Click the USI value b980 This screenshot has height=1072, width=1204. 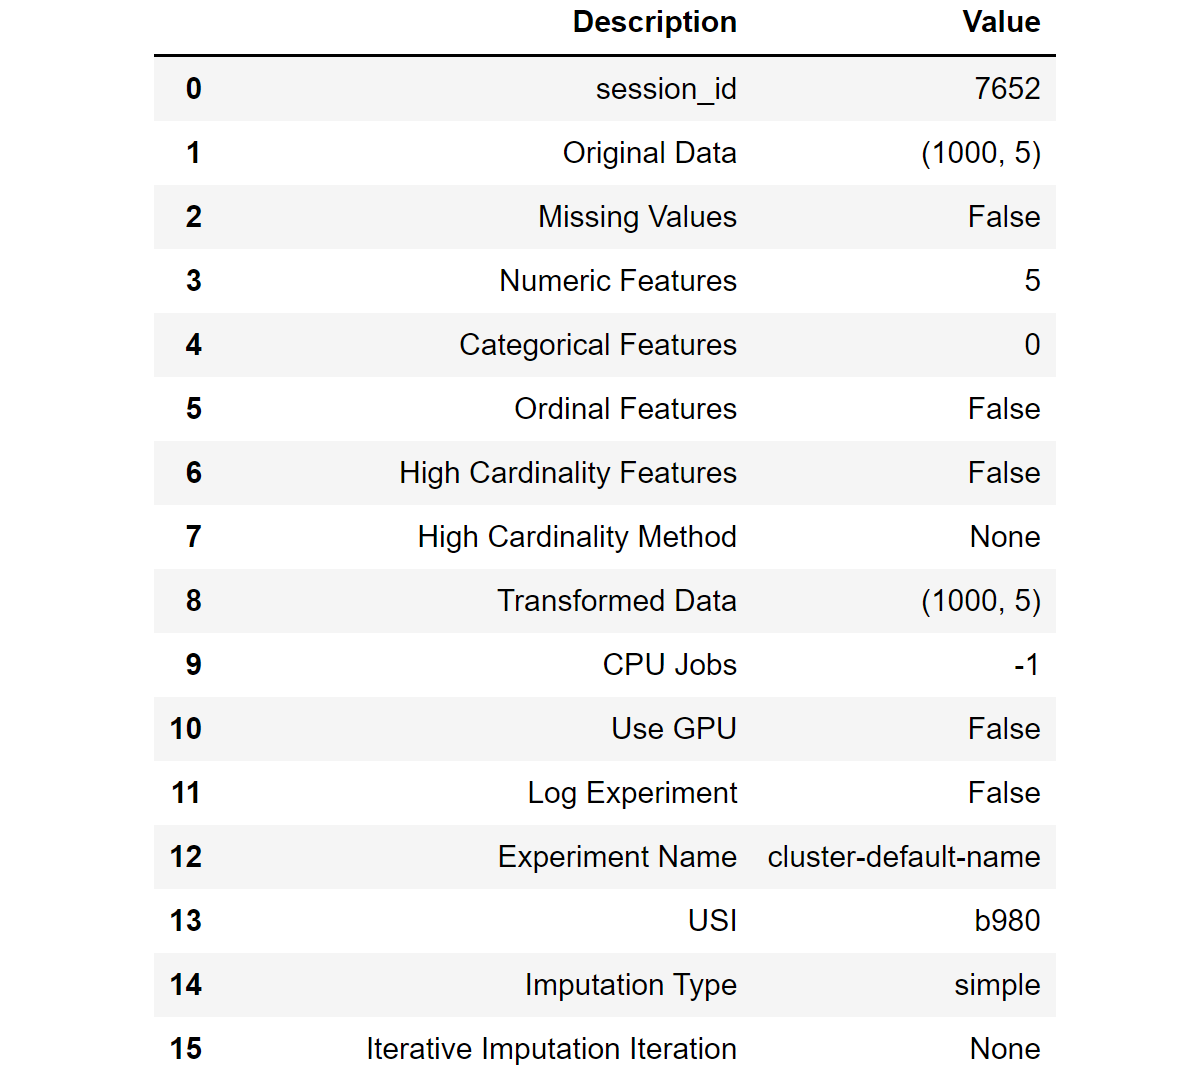pos(1007,921)
